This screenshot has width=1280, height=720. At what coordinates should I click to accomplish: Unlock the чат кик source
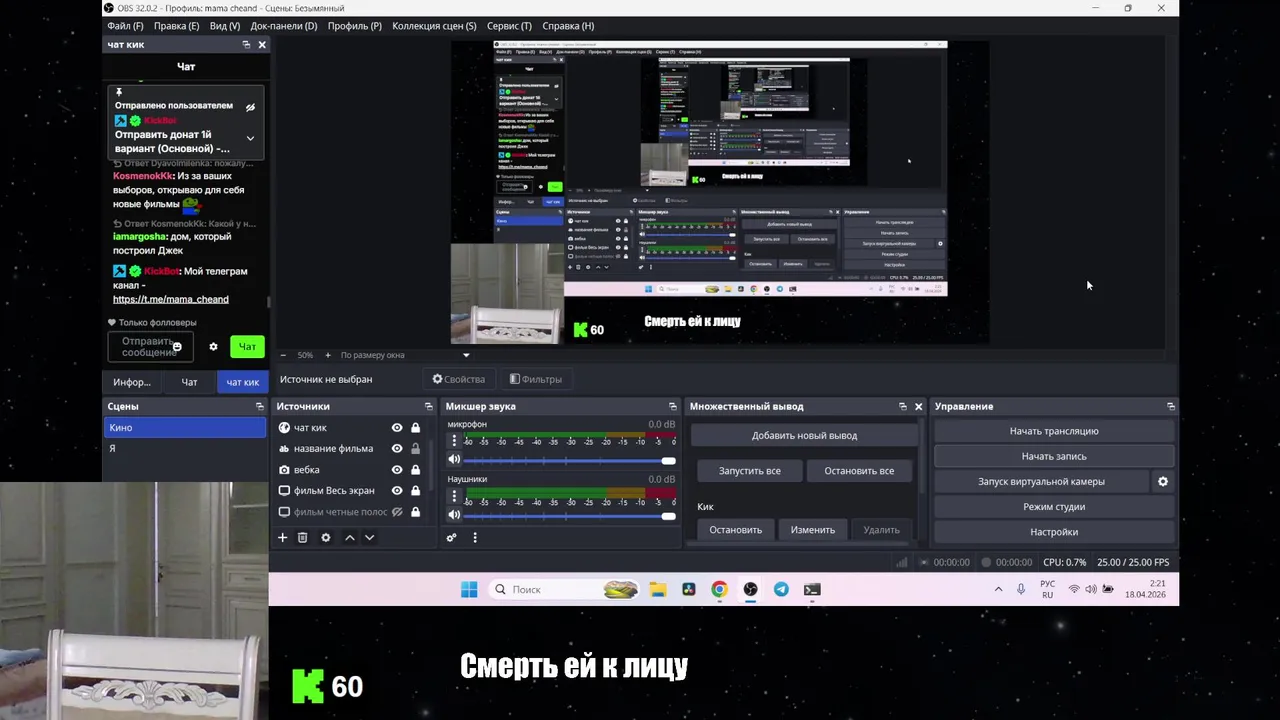[415, 428]
